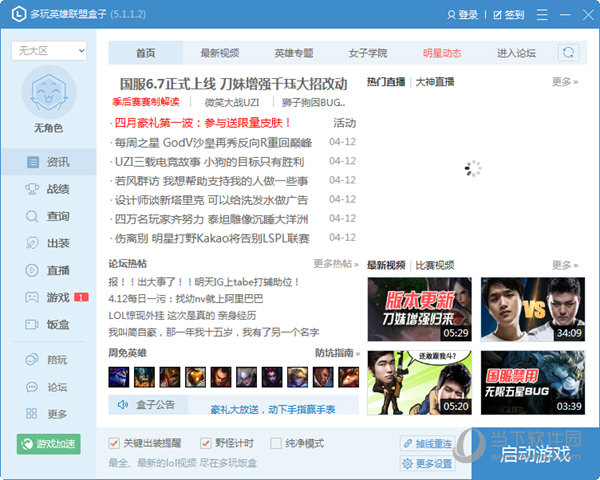The width and height of the screenshot is (600, 480).
Task: Switch to the 英雄专题 tab
Action: pos(293,53)
